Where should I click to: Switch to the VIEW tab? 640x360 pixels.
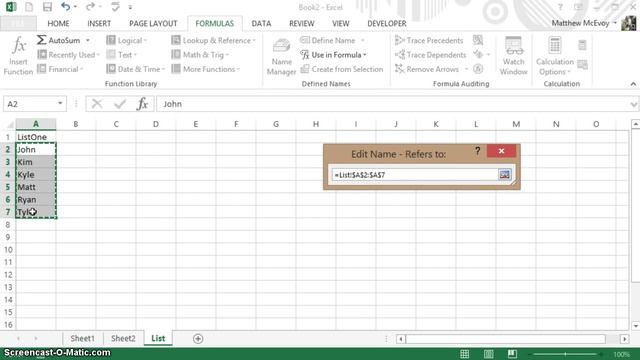coord(340,24)
